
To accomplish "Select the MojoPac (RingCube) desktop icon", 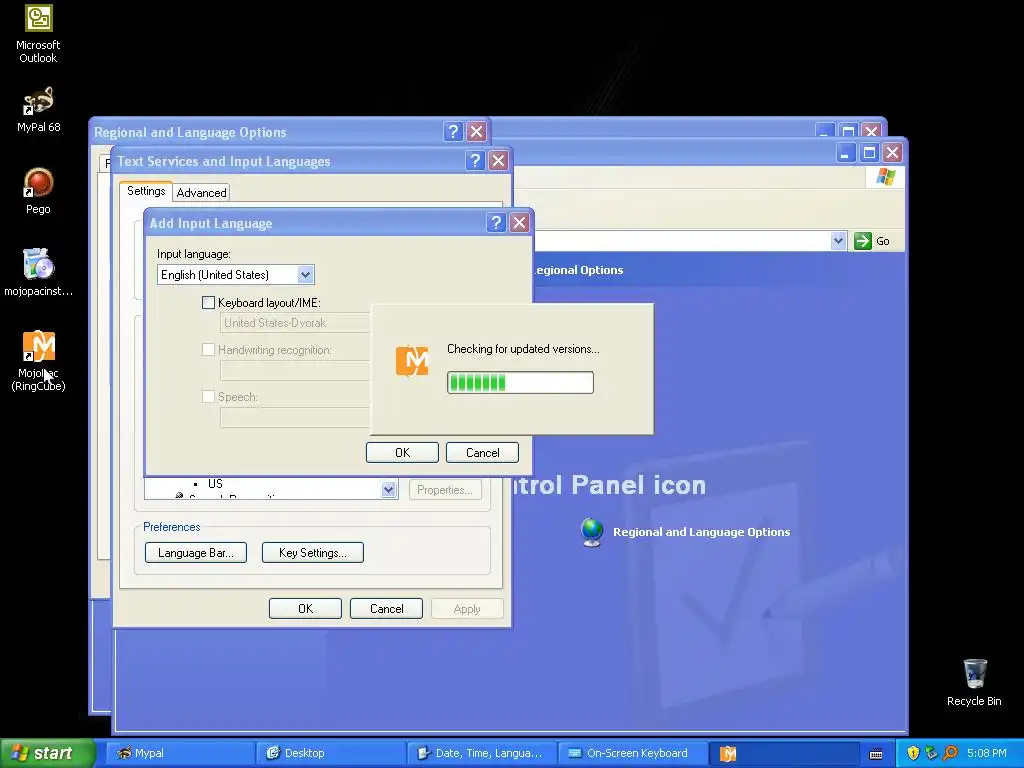I will pyautogui.click(x=38, y=360).
